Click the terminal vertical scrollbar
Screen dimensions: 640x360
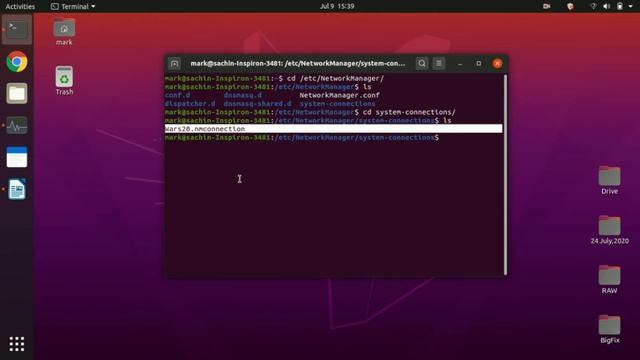(506, 175)
